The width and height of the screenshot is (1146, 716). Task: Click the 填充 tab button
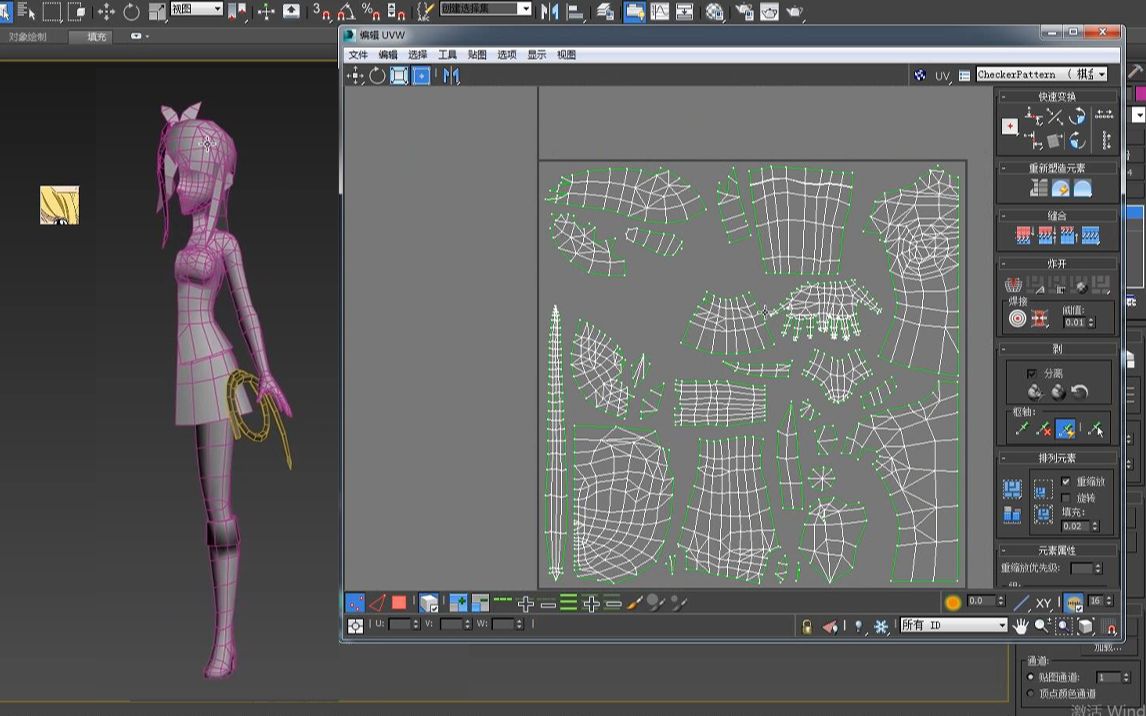click(97, 37)
